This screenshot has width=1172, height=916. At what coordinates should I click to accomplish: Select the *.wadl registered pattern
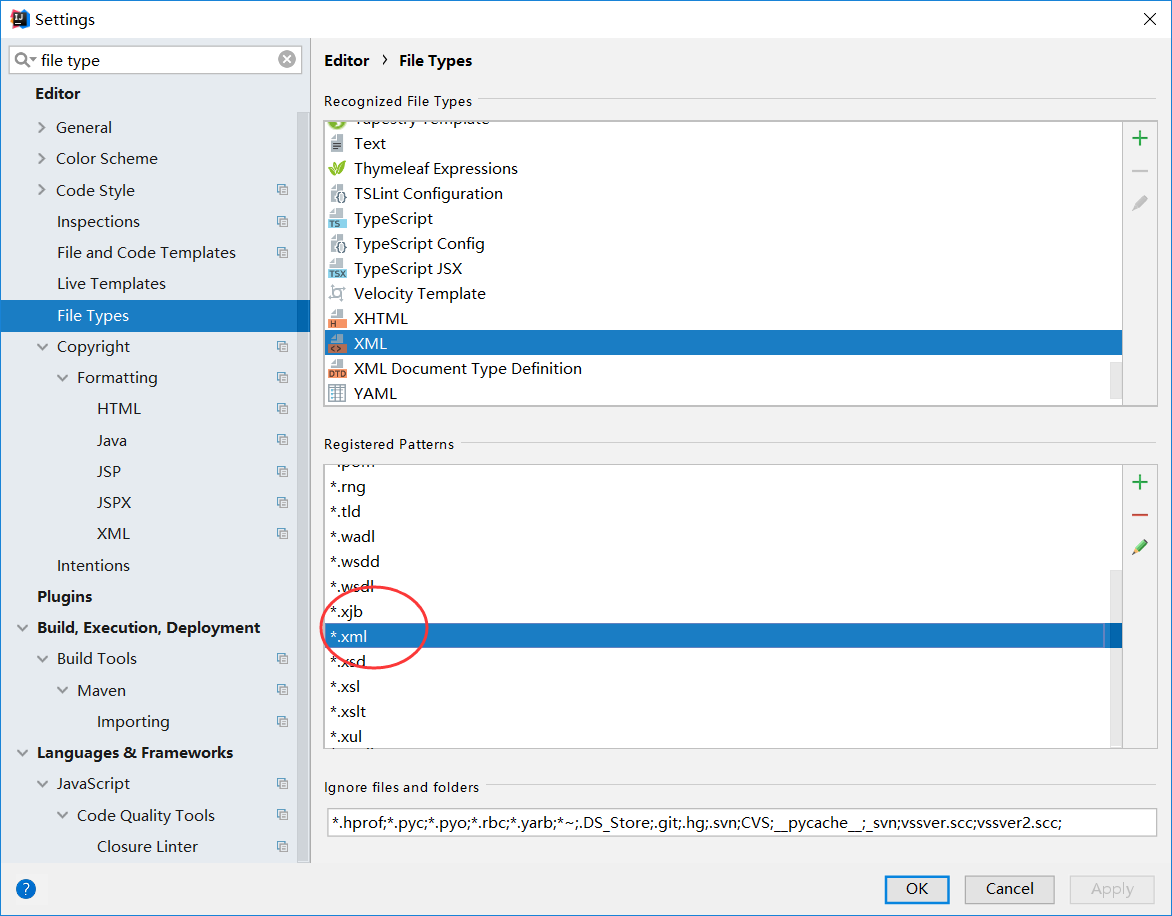pyautogui.click(x=718, y=536)
